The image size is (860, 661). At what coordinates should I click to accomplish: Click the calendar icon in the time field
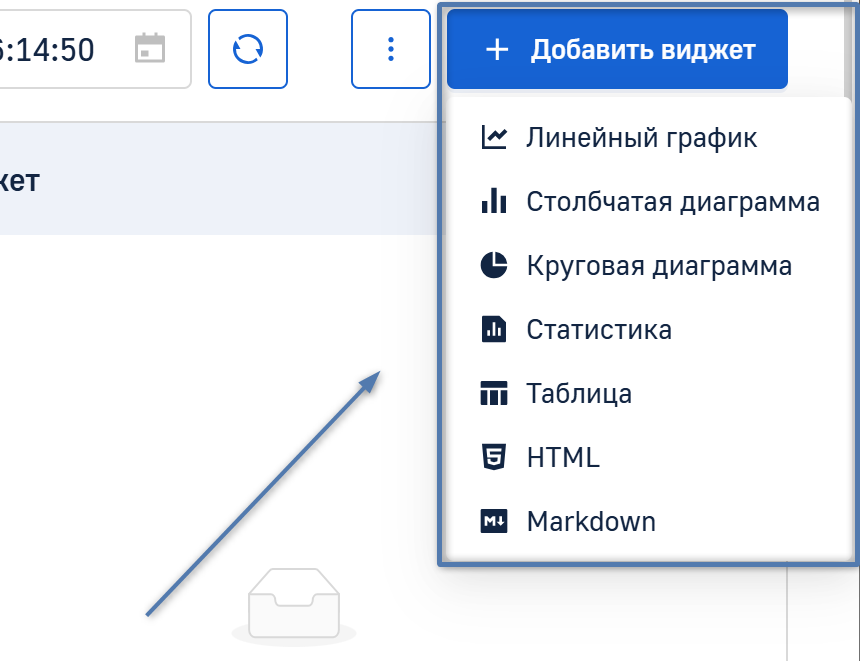tap(150, 48)
